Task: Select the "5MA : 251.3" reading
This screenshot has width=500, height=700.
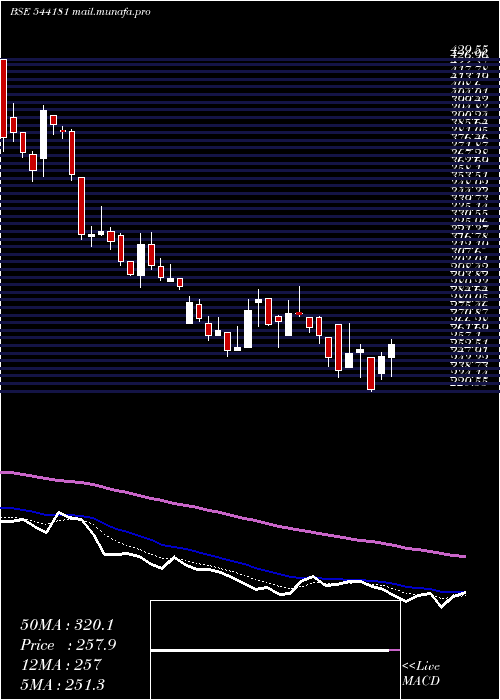Action: pos(62,684)
